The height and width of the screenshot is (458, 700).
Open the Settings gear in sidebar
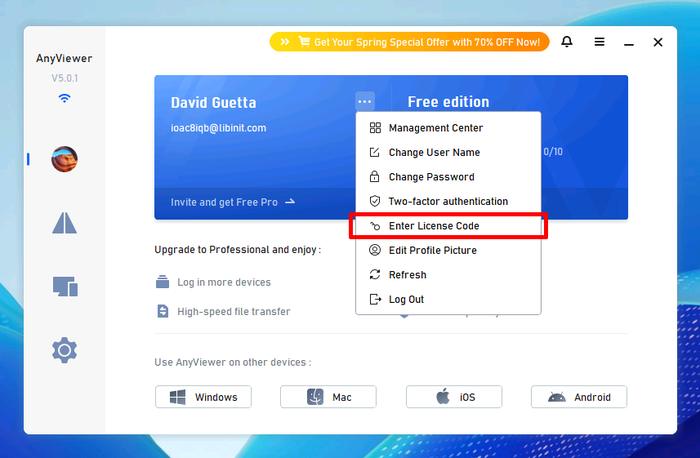65,350
